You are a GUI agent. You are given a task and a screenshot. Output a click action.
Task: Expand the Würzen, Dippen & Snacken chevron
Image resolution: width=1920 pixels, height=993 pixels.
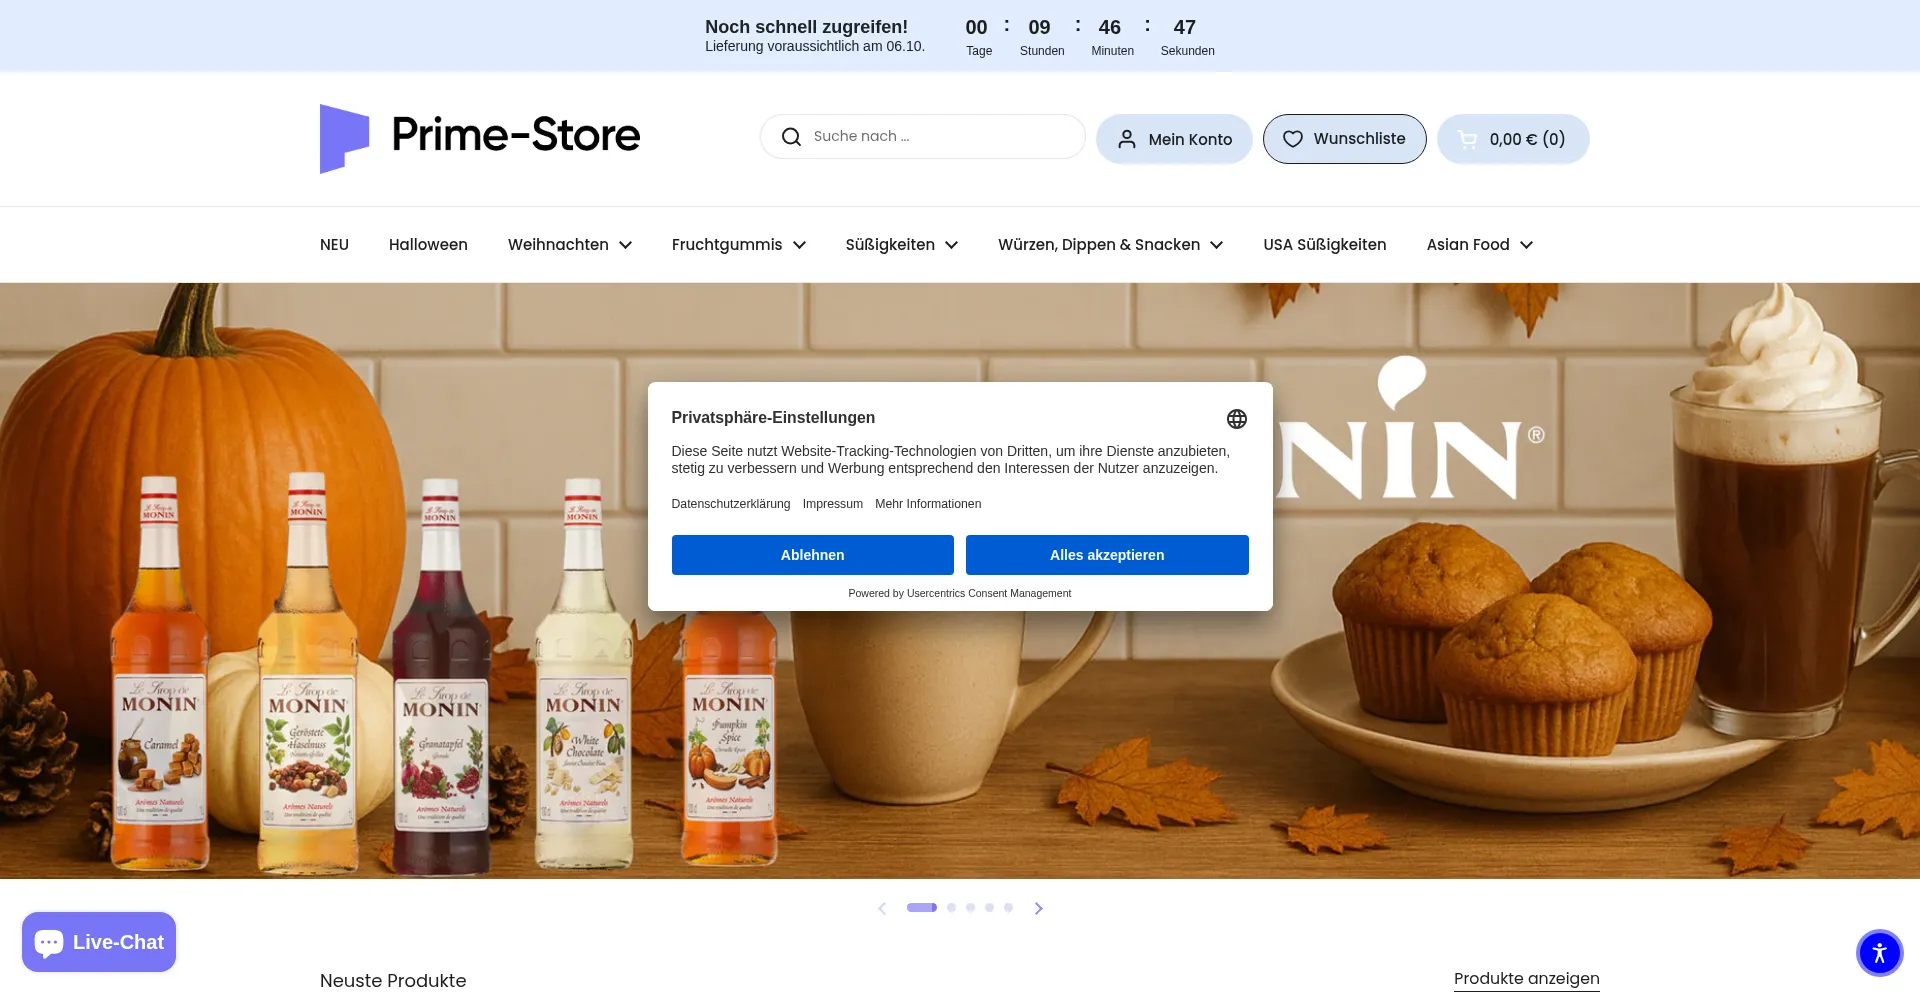(1217, 245)
